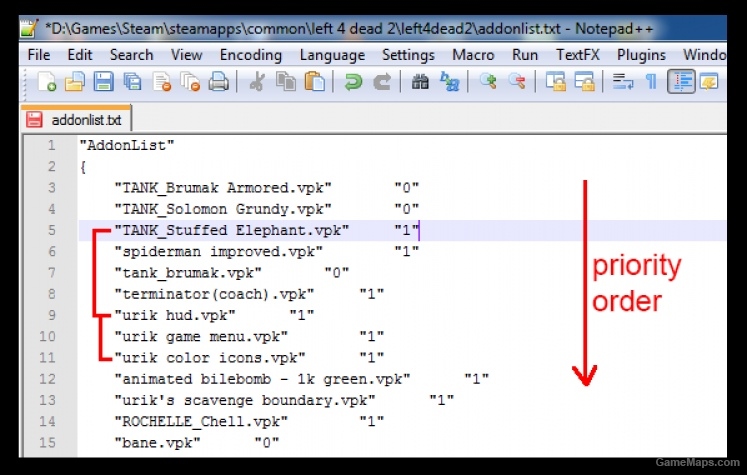747x475 pixels.
Task: Click "TANK_Brumak Armored.vpk" text
Action: (222, 188)
